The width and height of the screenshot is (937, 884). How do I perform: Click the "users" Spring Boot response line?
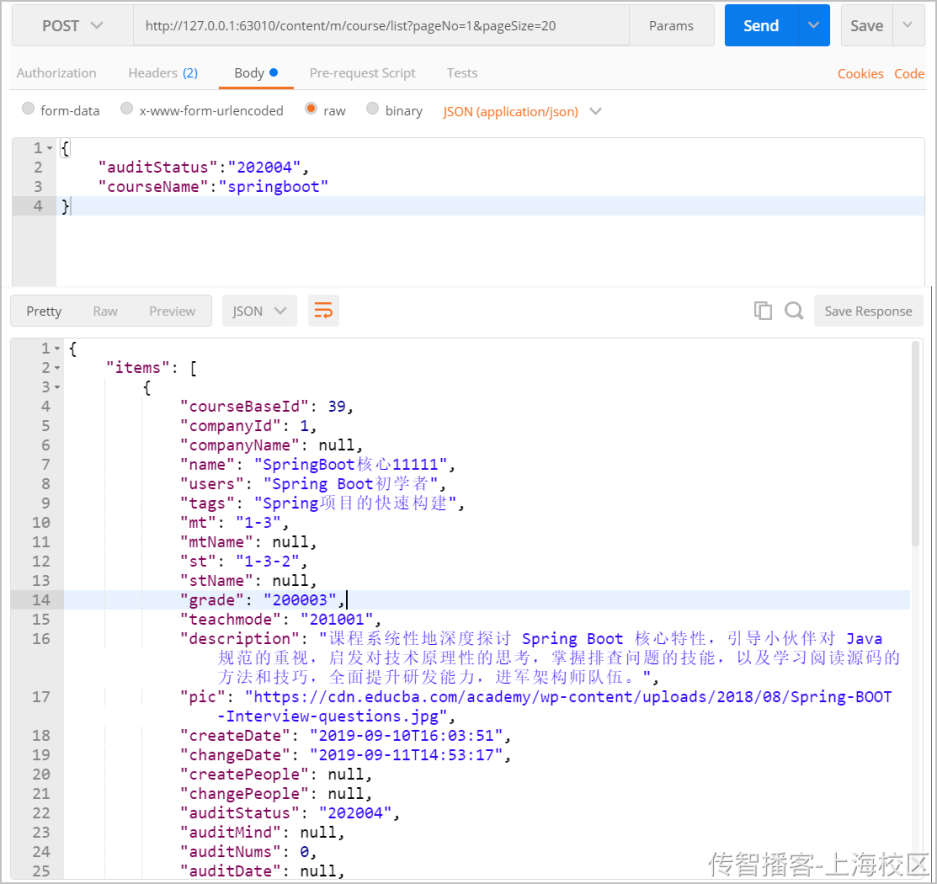click(313, 484)
